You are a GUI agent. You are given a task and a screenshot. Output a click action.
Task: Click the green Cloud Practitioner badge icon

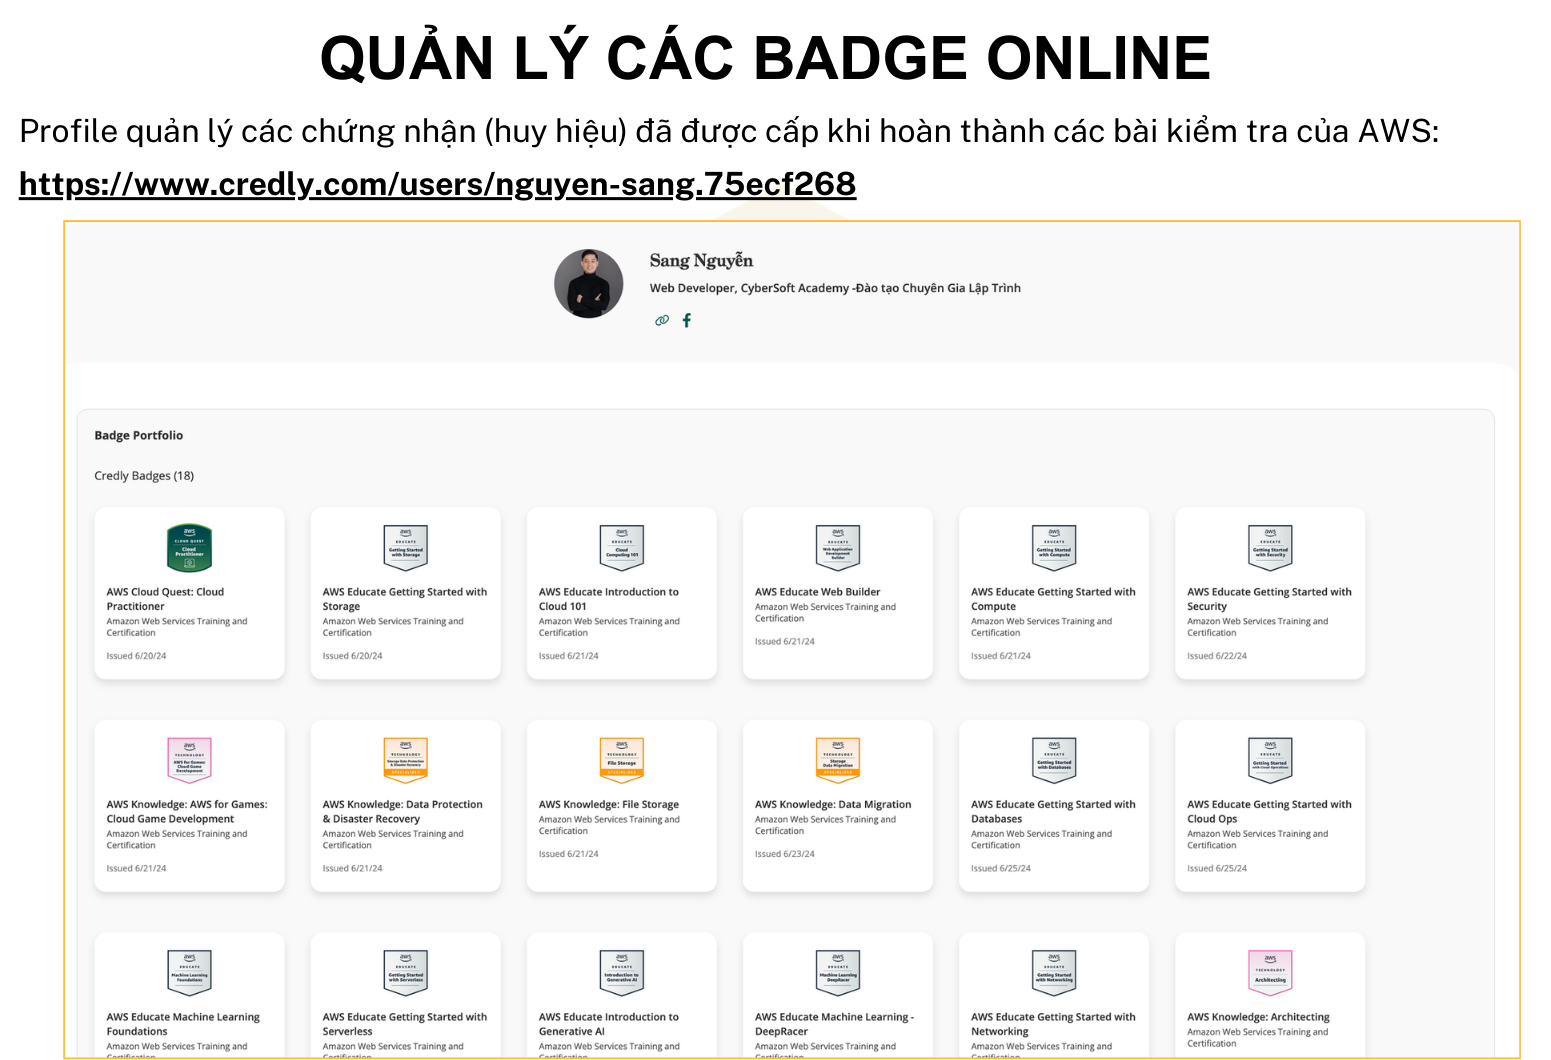[189, 548]
